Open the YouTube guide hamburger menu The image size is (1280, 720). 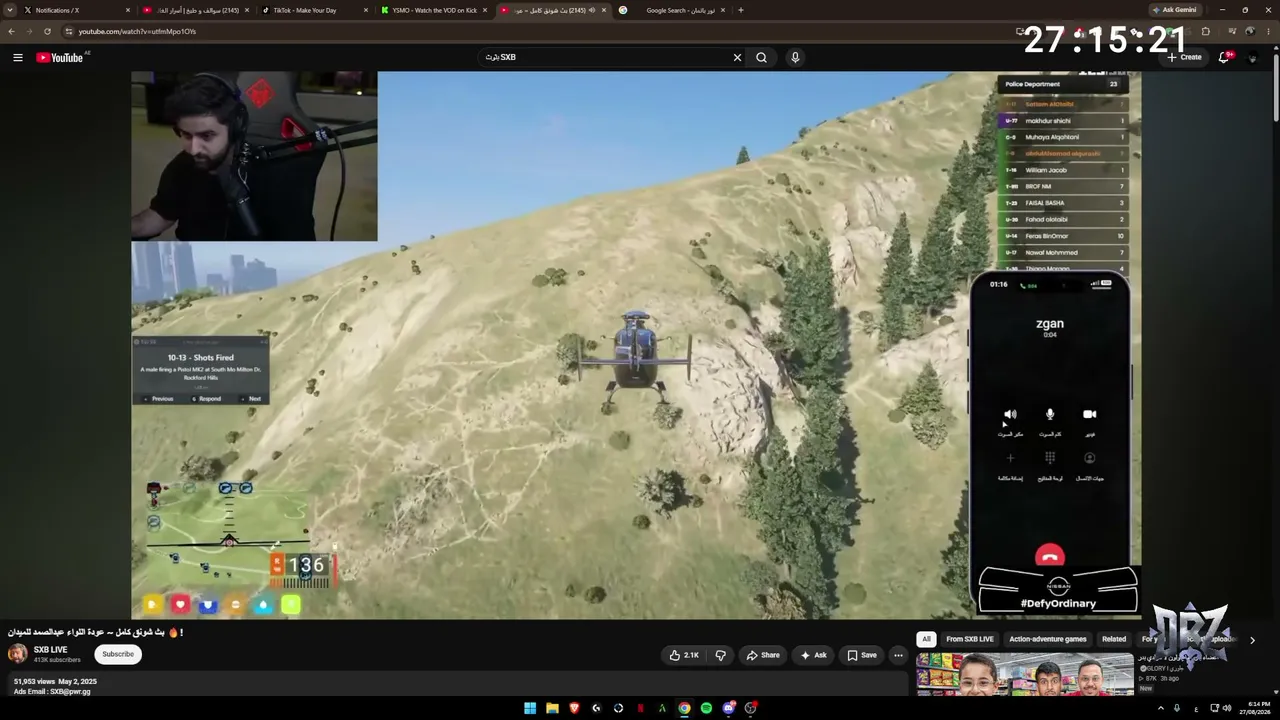pyautogui.click(x=17, y=57)
